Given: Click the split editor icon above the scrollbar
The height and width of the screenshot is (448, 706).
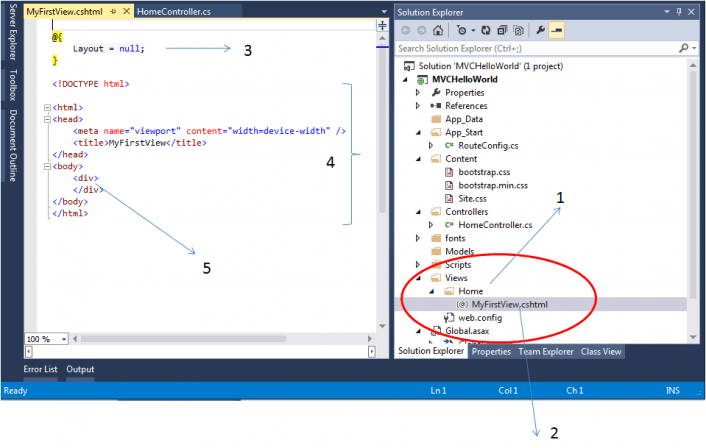Looking at the screenshot, I should coord(382,26).
